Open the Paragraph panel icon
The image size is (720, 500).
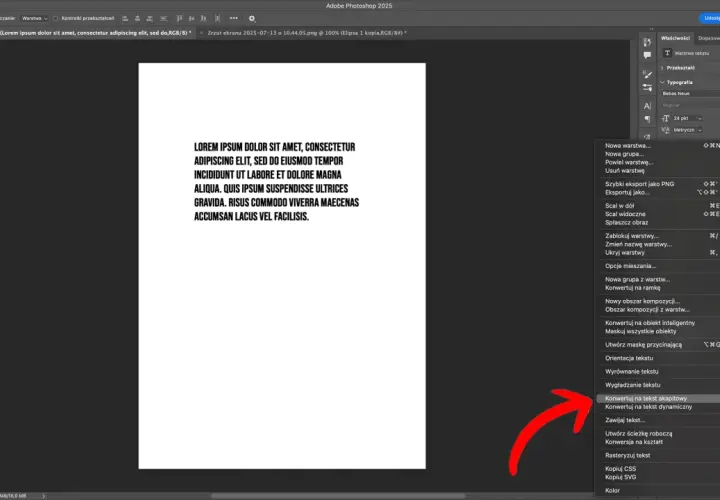point(647,119)
